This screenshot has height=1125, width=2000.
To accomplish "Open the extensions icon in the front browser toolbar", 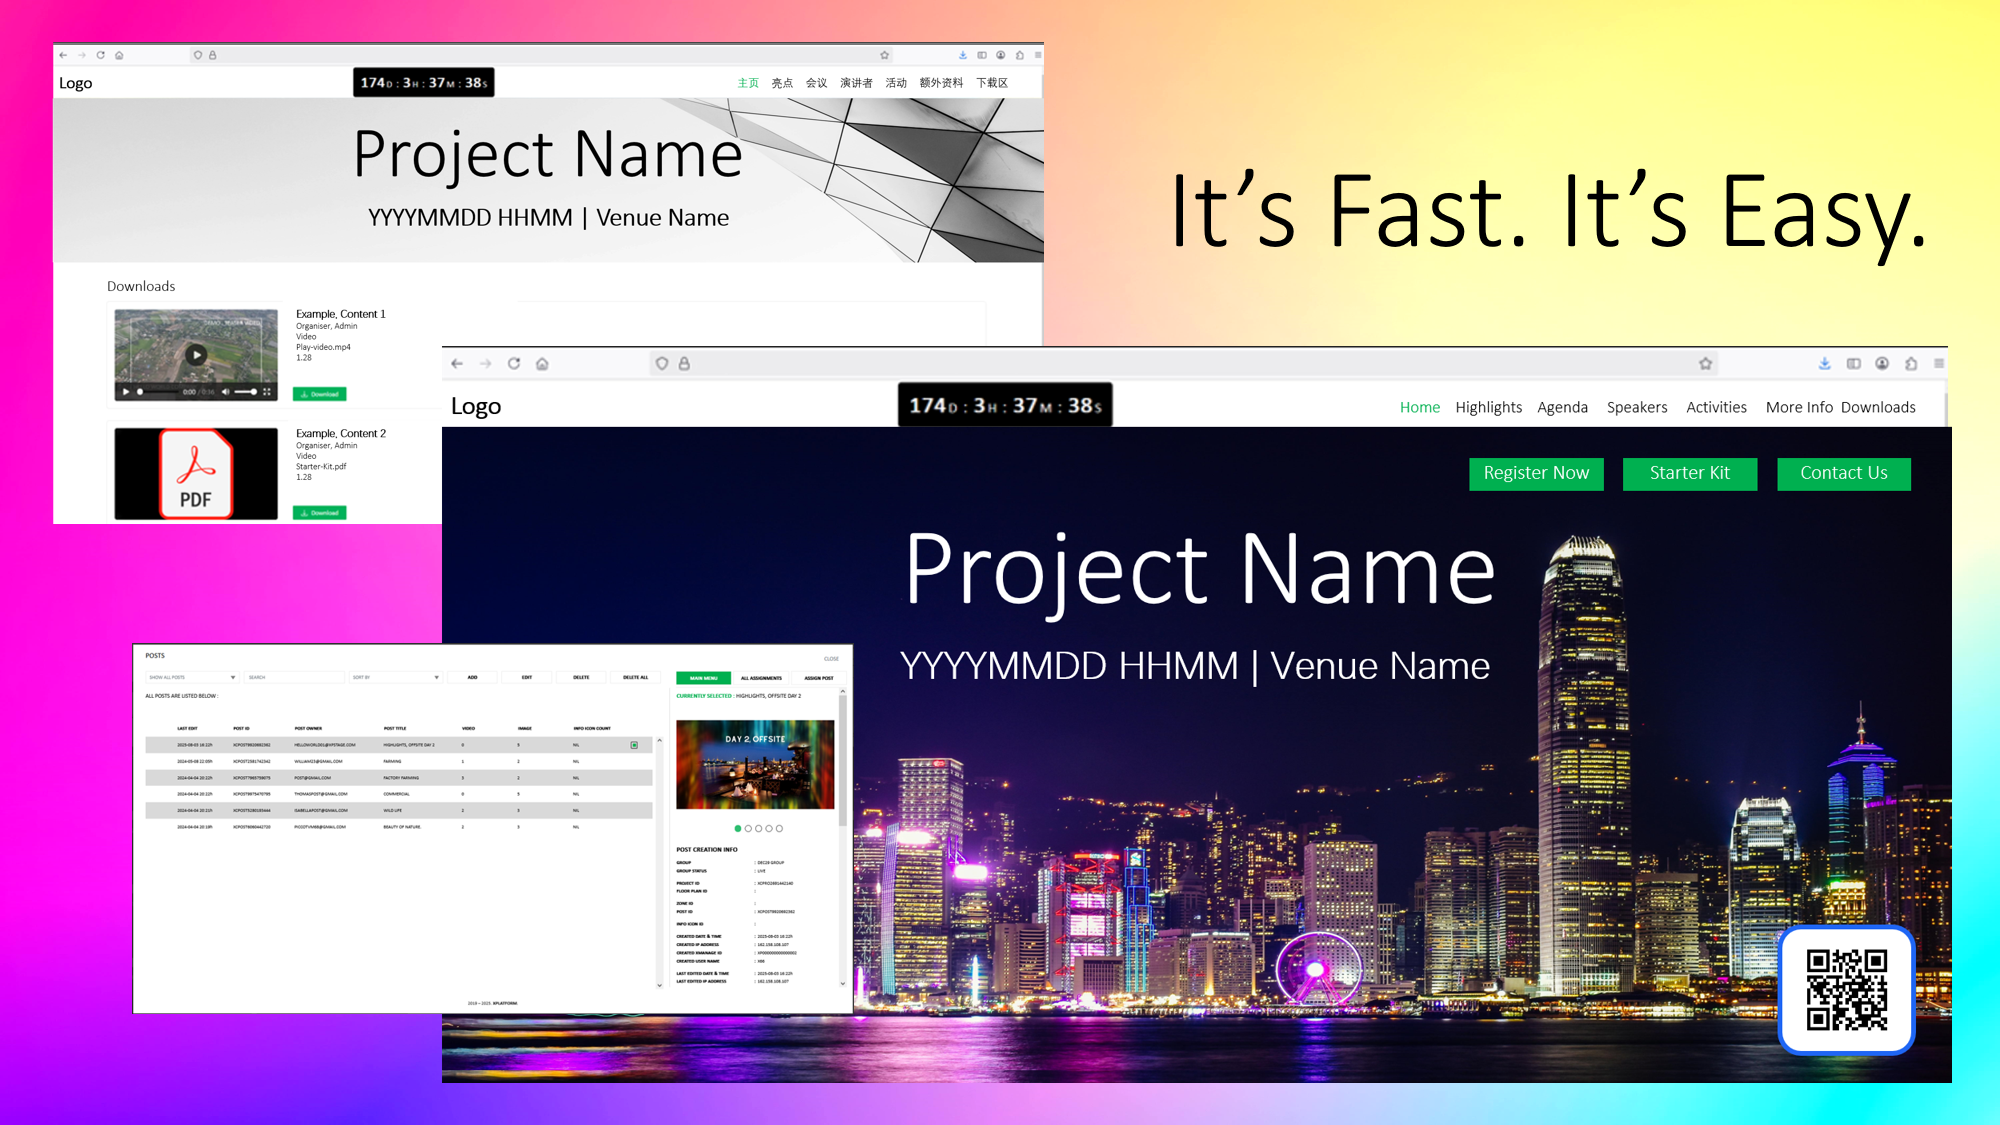I will [1911, 364].
